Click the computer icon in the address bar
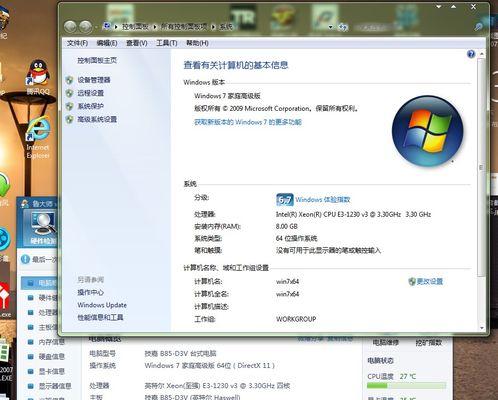 [107, 26]
